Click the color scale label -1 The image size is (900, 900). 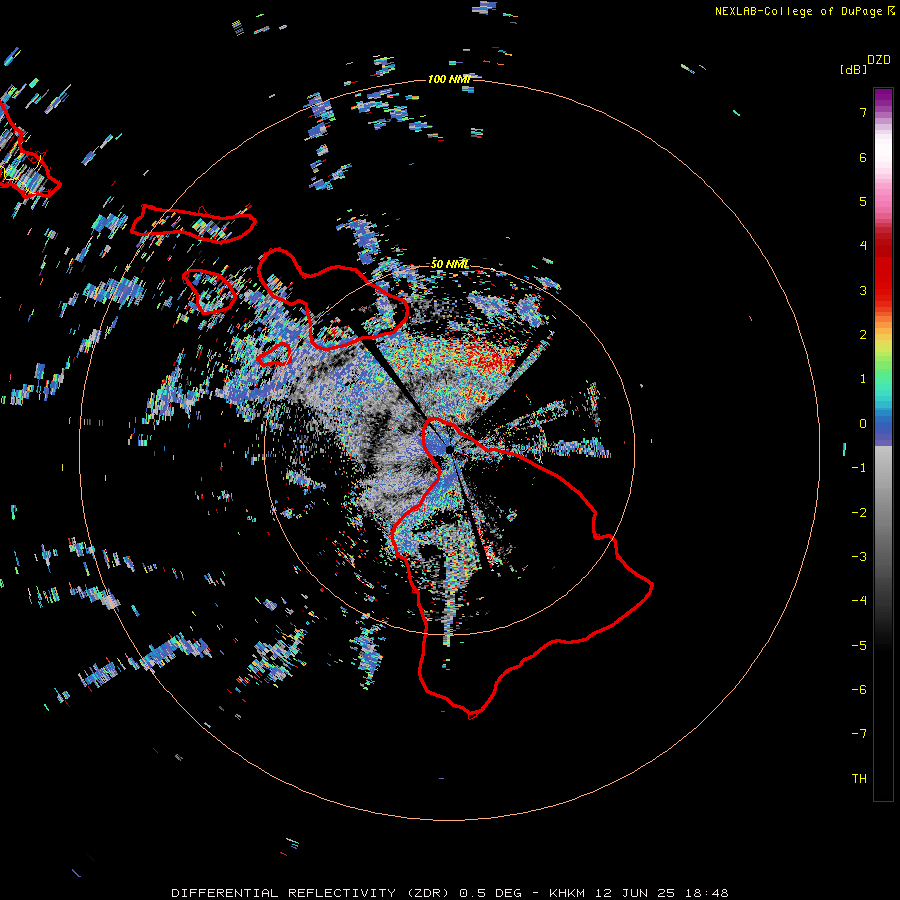pyautogui.click(x=859, y=468)
